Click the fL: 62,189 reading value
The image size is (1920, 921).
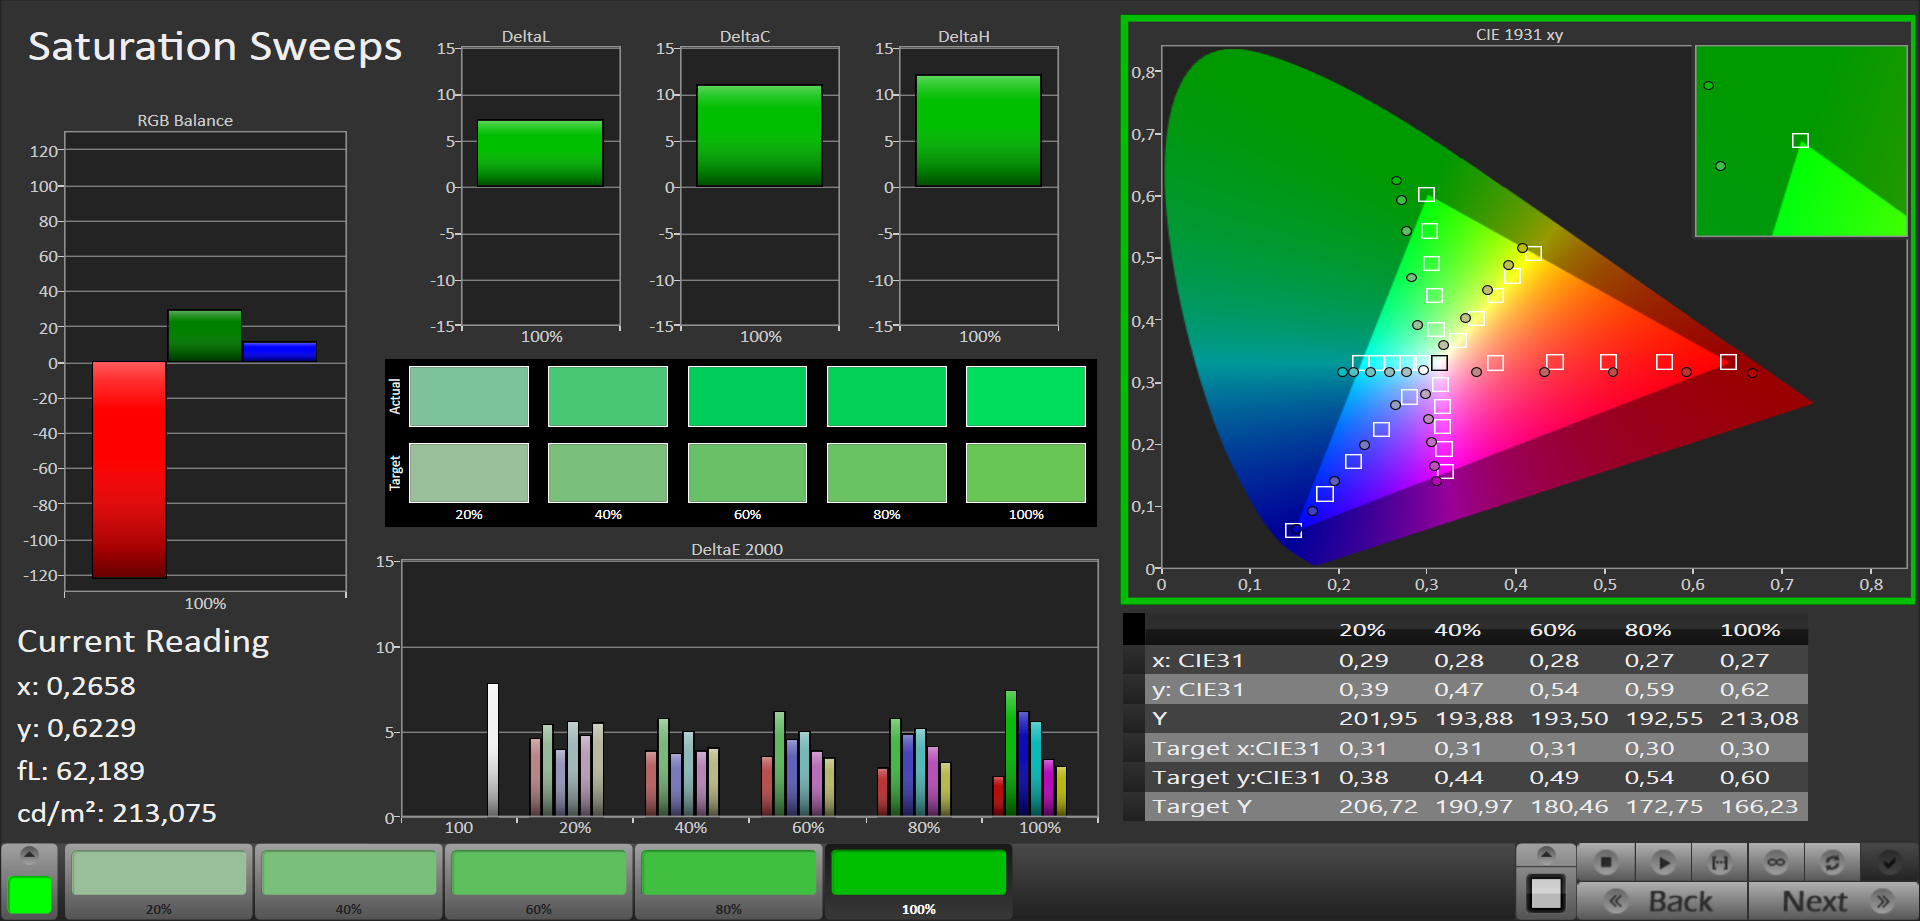click(x=81, y=771)
